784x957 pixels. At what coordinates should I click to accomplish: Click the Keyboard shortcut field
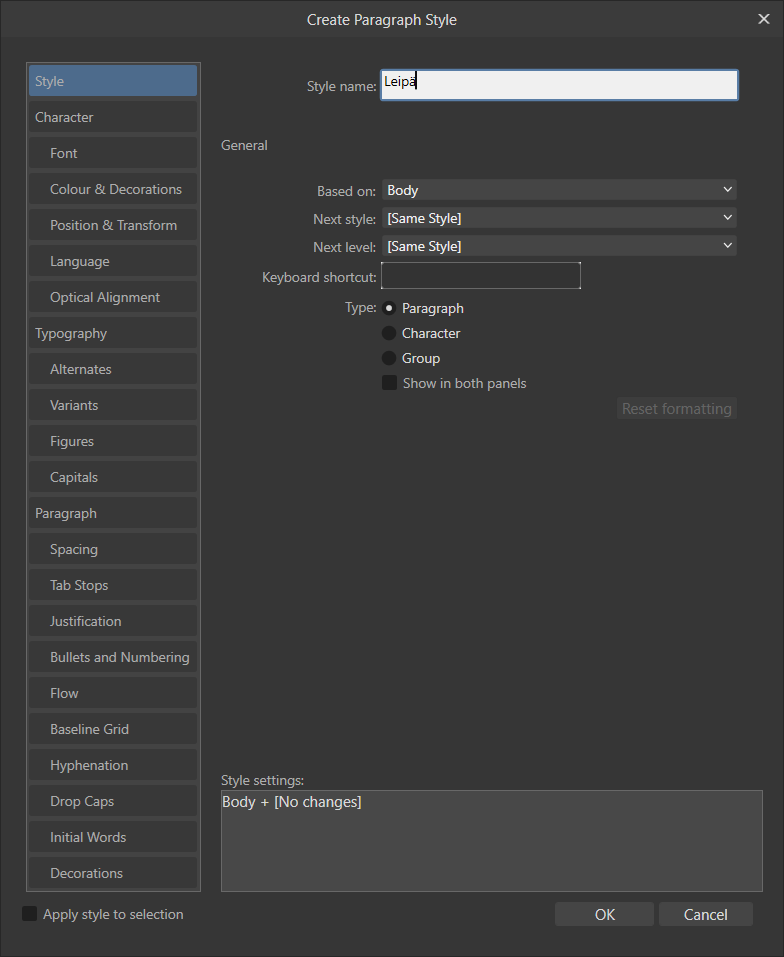(x=481, y=276)
